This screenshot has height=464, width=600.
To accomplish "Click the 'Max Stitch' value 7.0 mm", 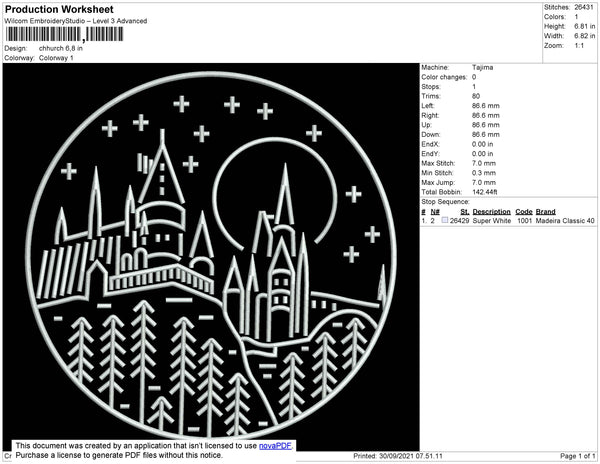I will [484, 163].
